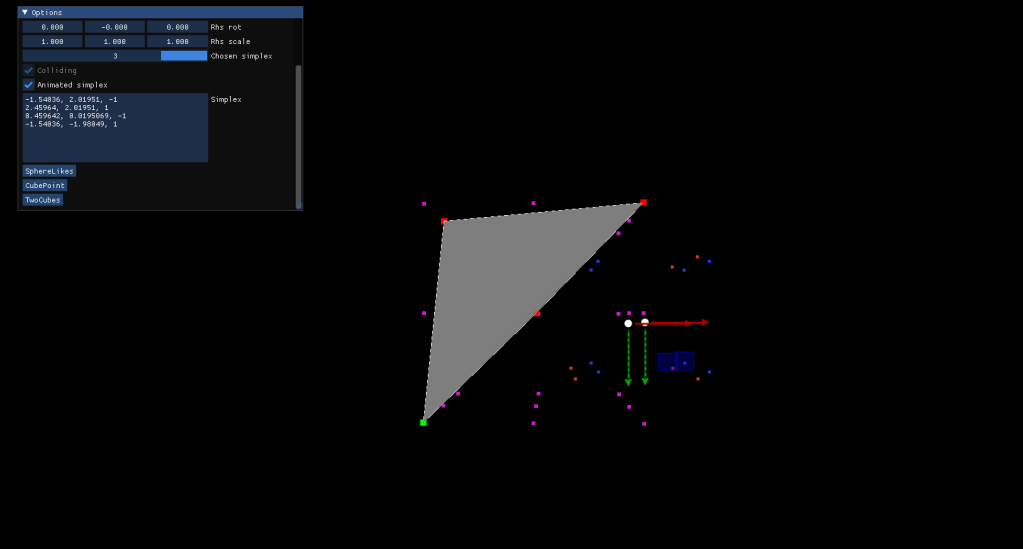The width and height of the screenshot is (1023, 549).
Task: Click the red arrow's rightmost arrowhead
Action: (x=705, y=322)
